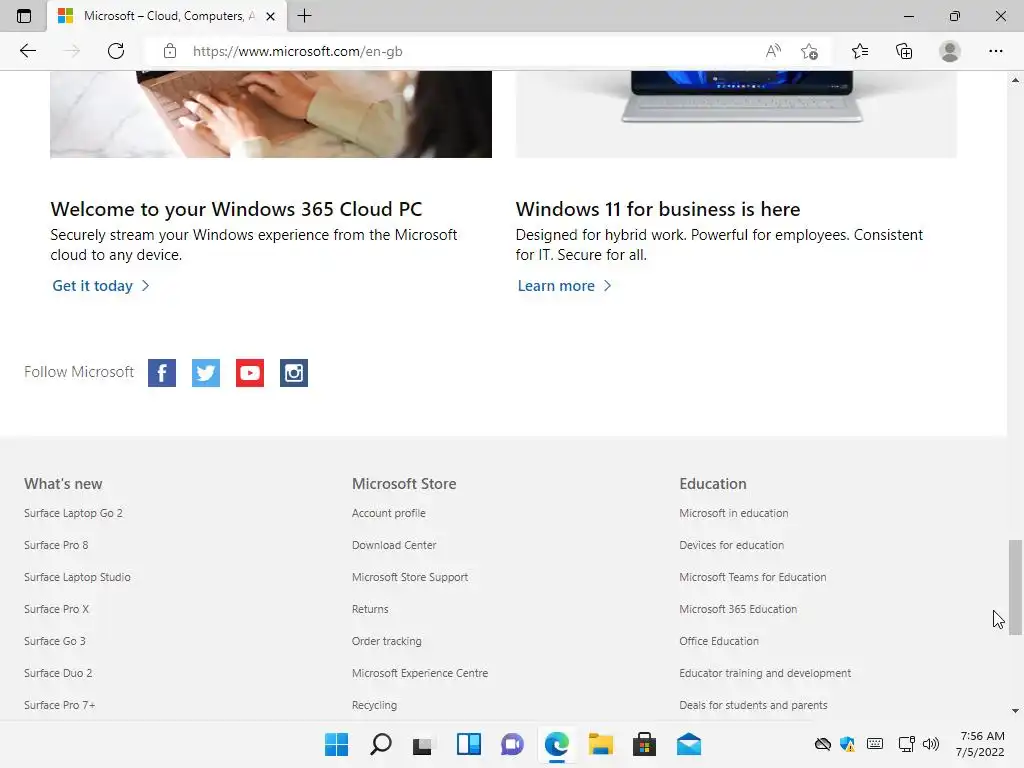The height and width of the screenshot is (768, 1024).
Task: Open network status tray icon
Action: point(906,744)
